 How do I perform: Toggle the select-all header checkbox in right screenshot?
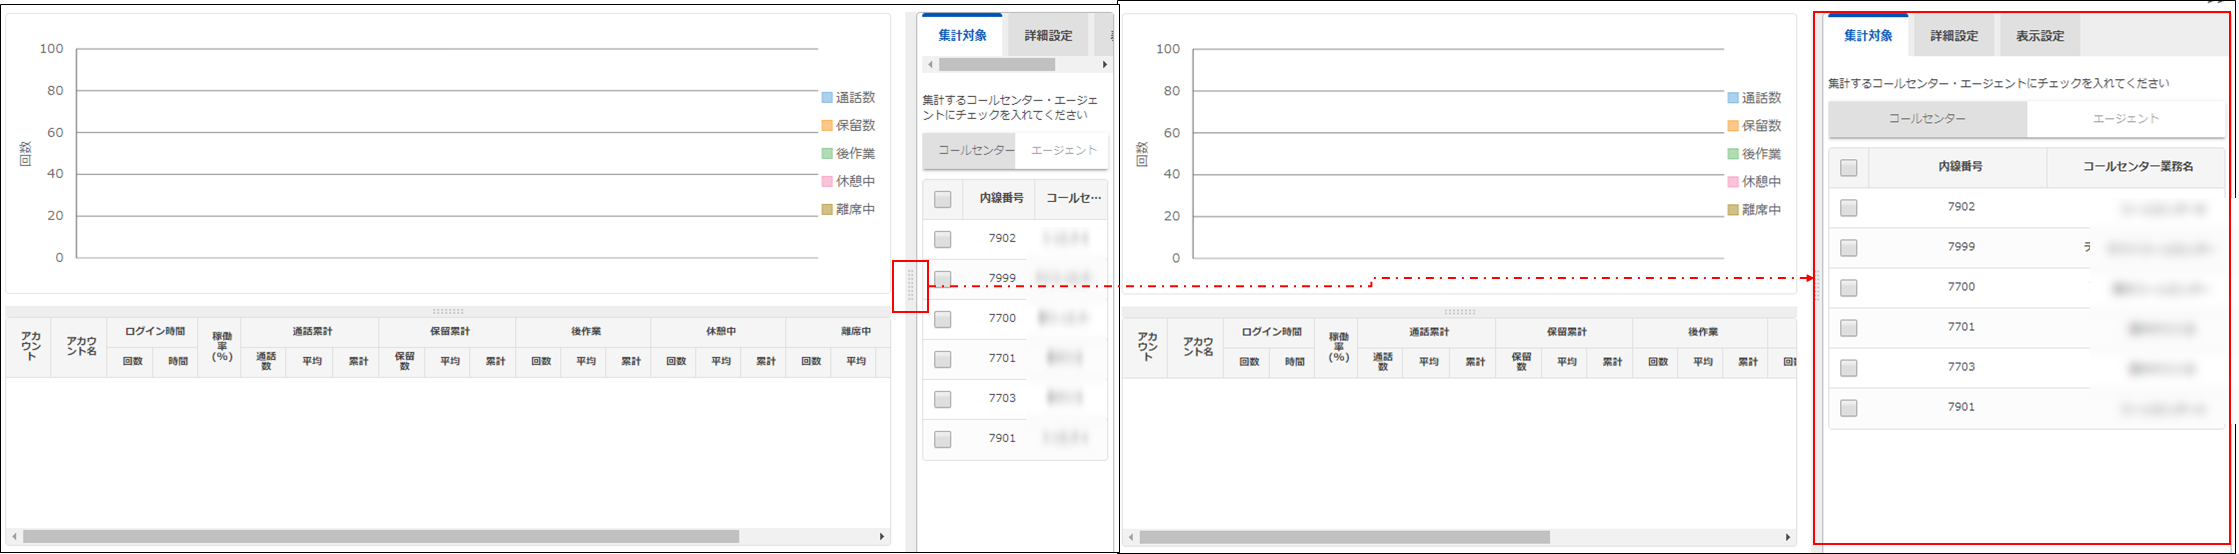click(x=1849, y=168)
